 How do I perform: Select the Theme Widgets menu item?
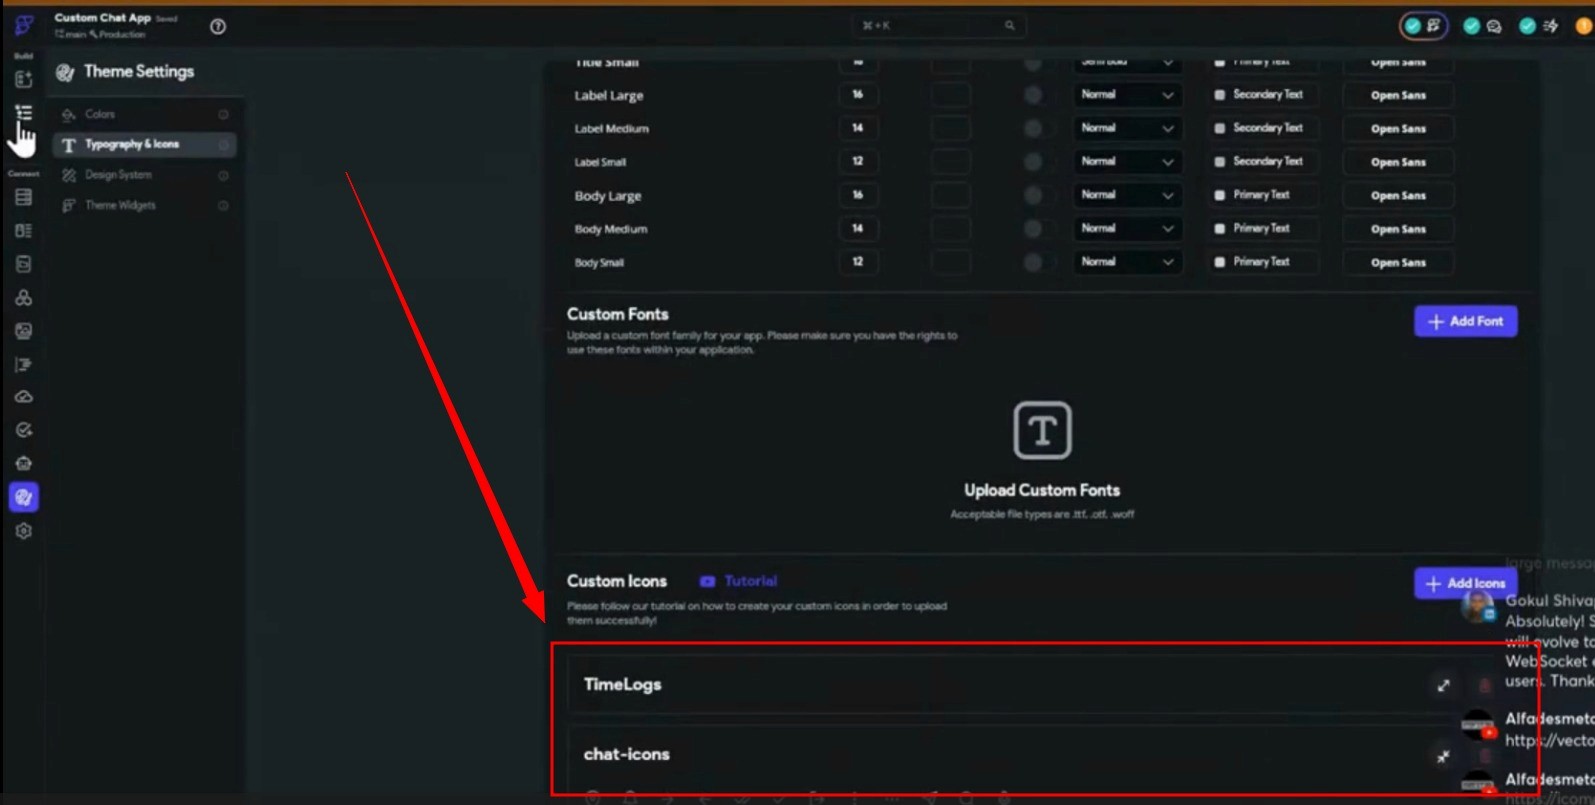(x=145, y=205)
